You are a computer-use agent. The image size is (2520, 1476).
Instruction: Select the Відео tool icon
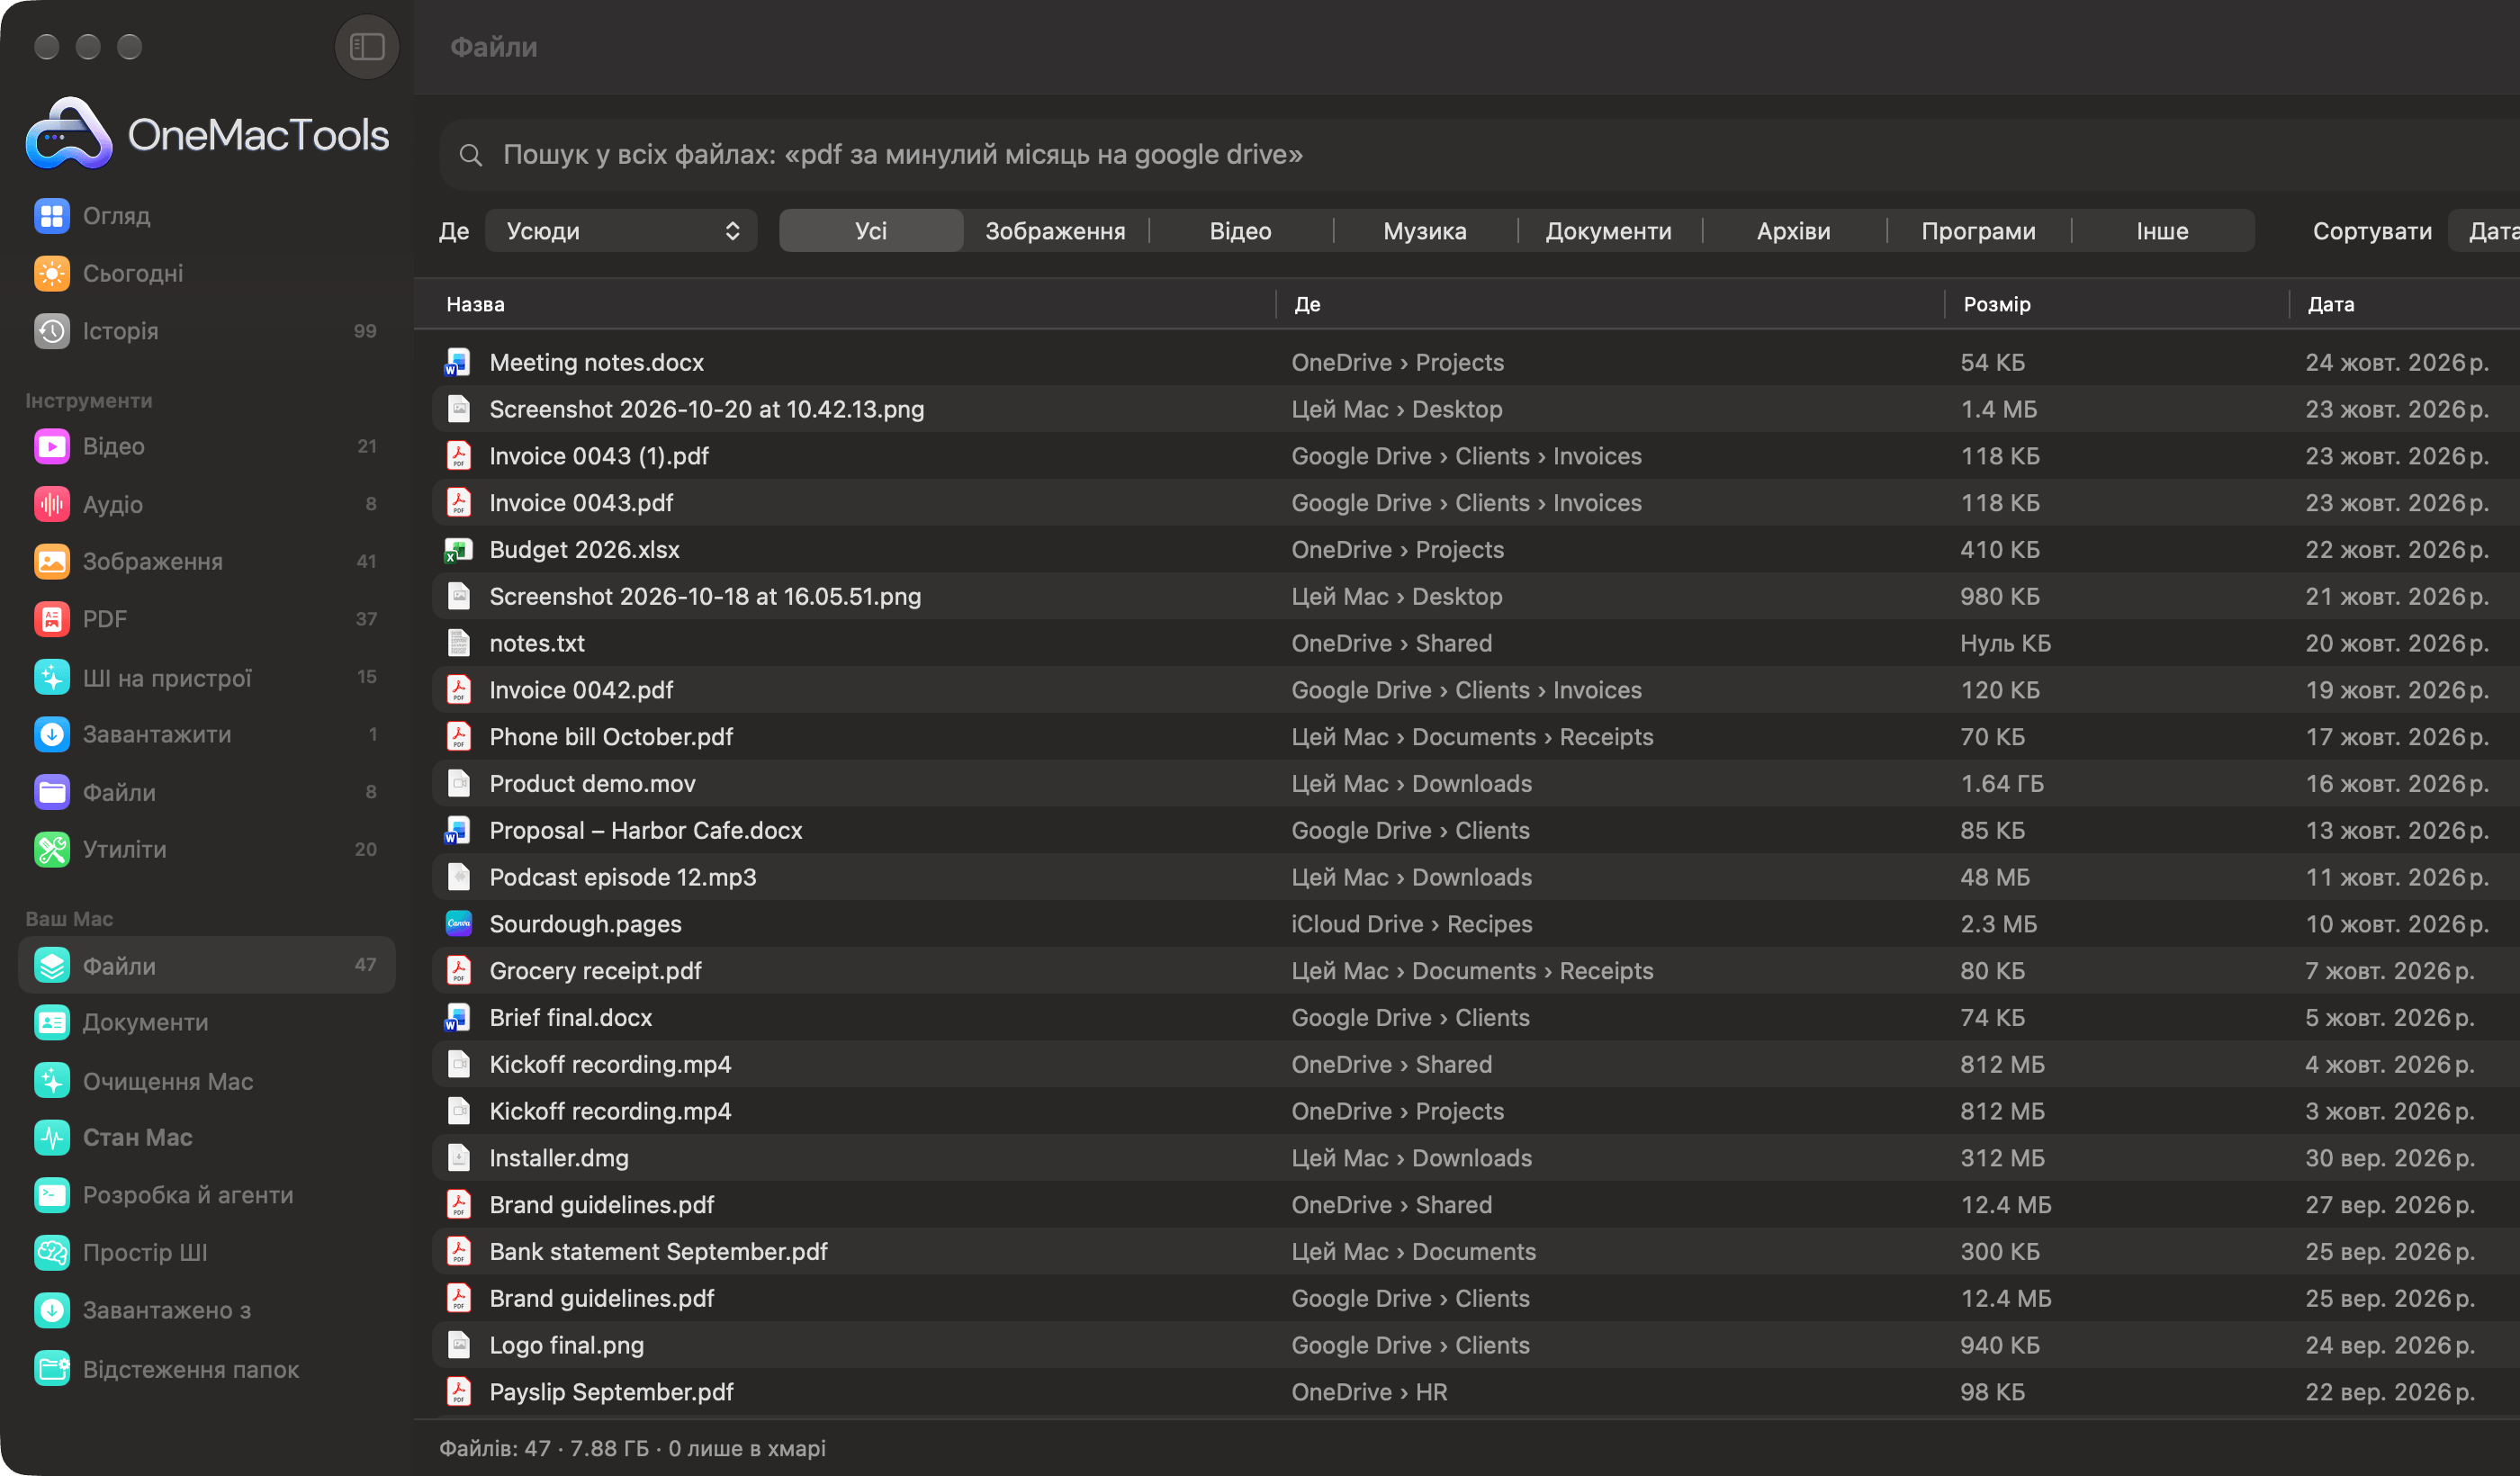[52, 446]
